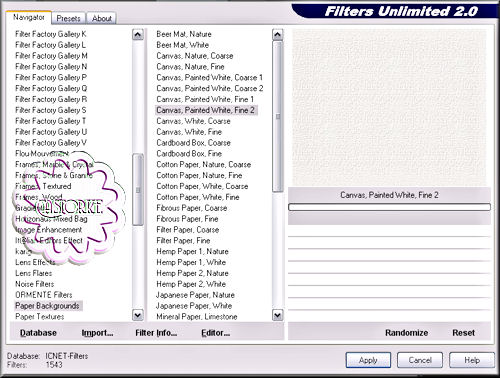The height and width of the screenshot is (378, 500).
Task: Click up arrow of category list scrollbar
Action: click(138, 35)
